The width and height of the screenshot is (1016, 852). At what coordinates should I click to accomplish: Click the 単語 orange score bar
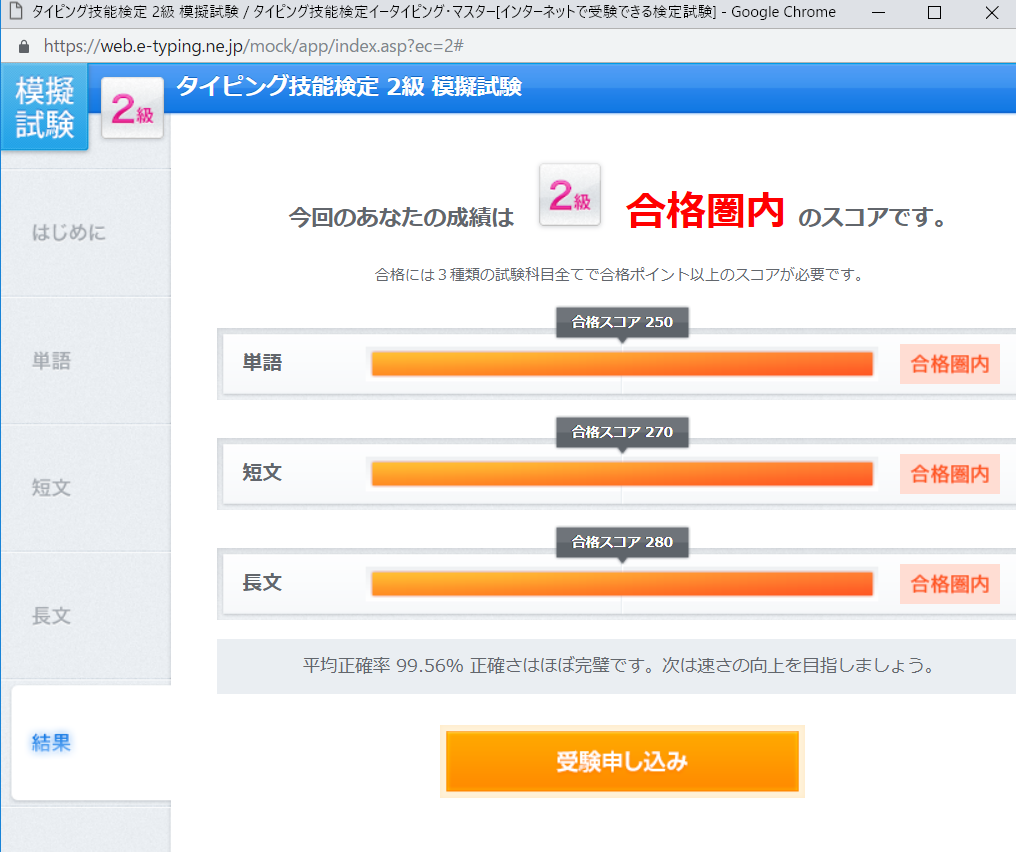[x=621, y=364]
